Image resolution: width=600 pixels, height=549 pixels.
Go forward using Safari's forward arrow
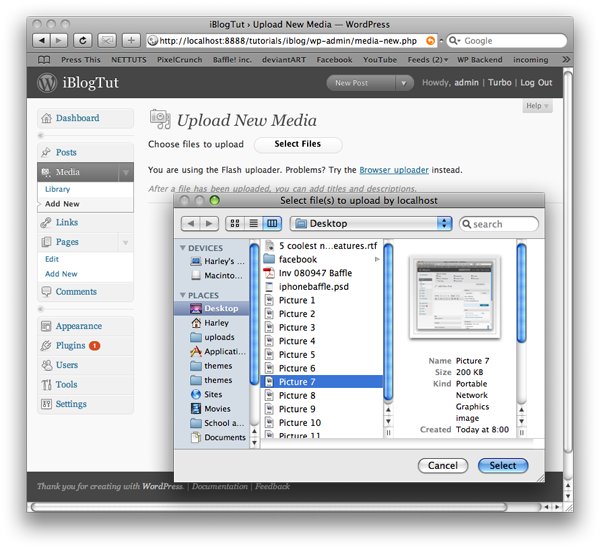(x=59, y=41)
